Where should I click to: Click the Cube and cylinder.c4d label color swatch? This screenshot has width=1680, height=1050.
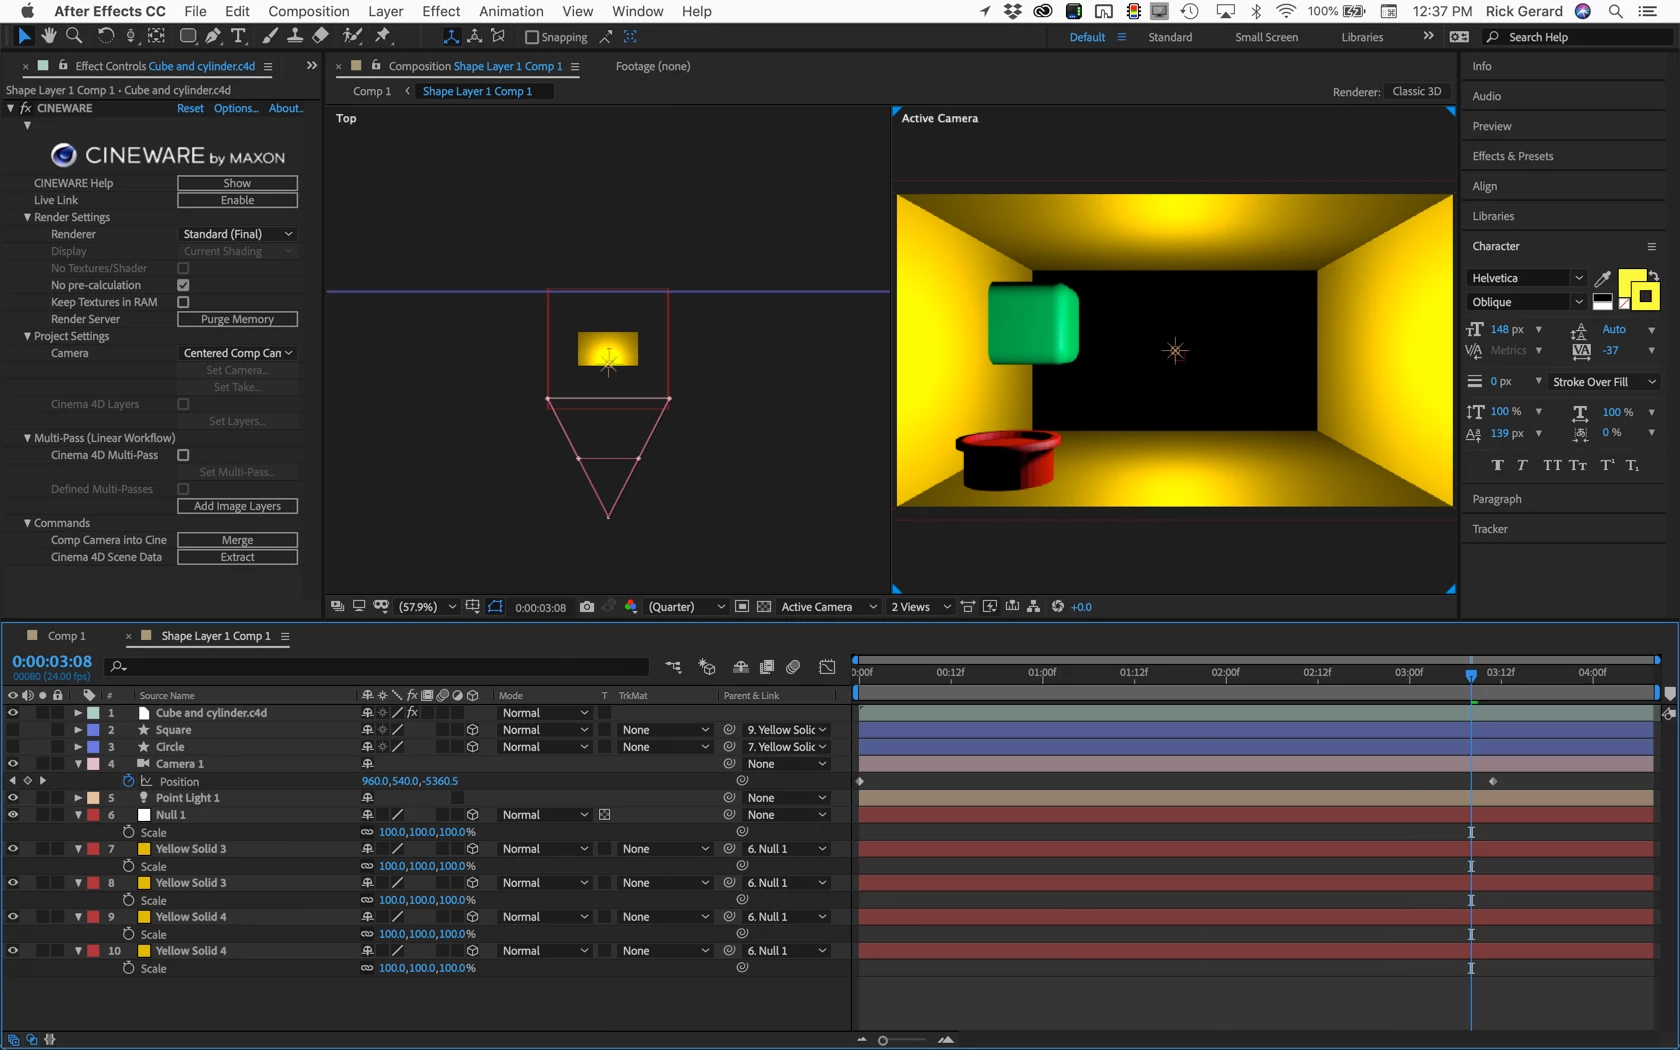pyautogui.click(x=93, y=713)
